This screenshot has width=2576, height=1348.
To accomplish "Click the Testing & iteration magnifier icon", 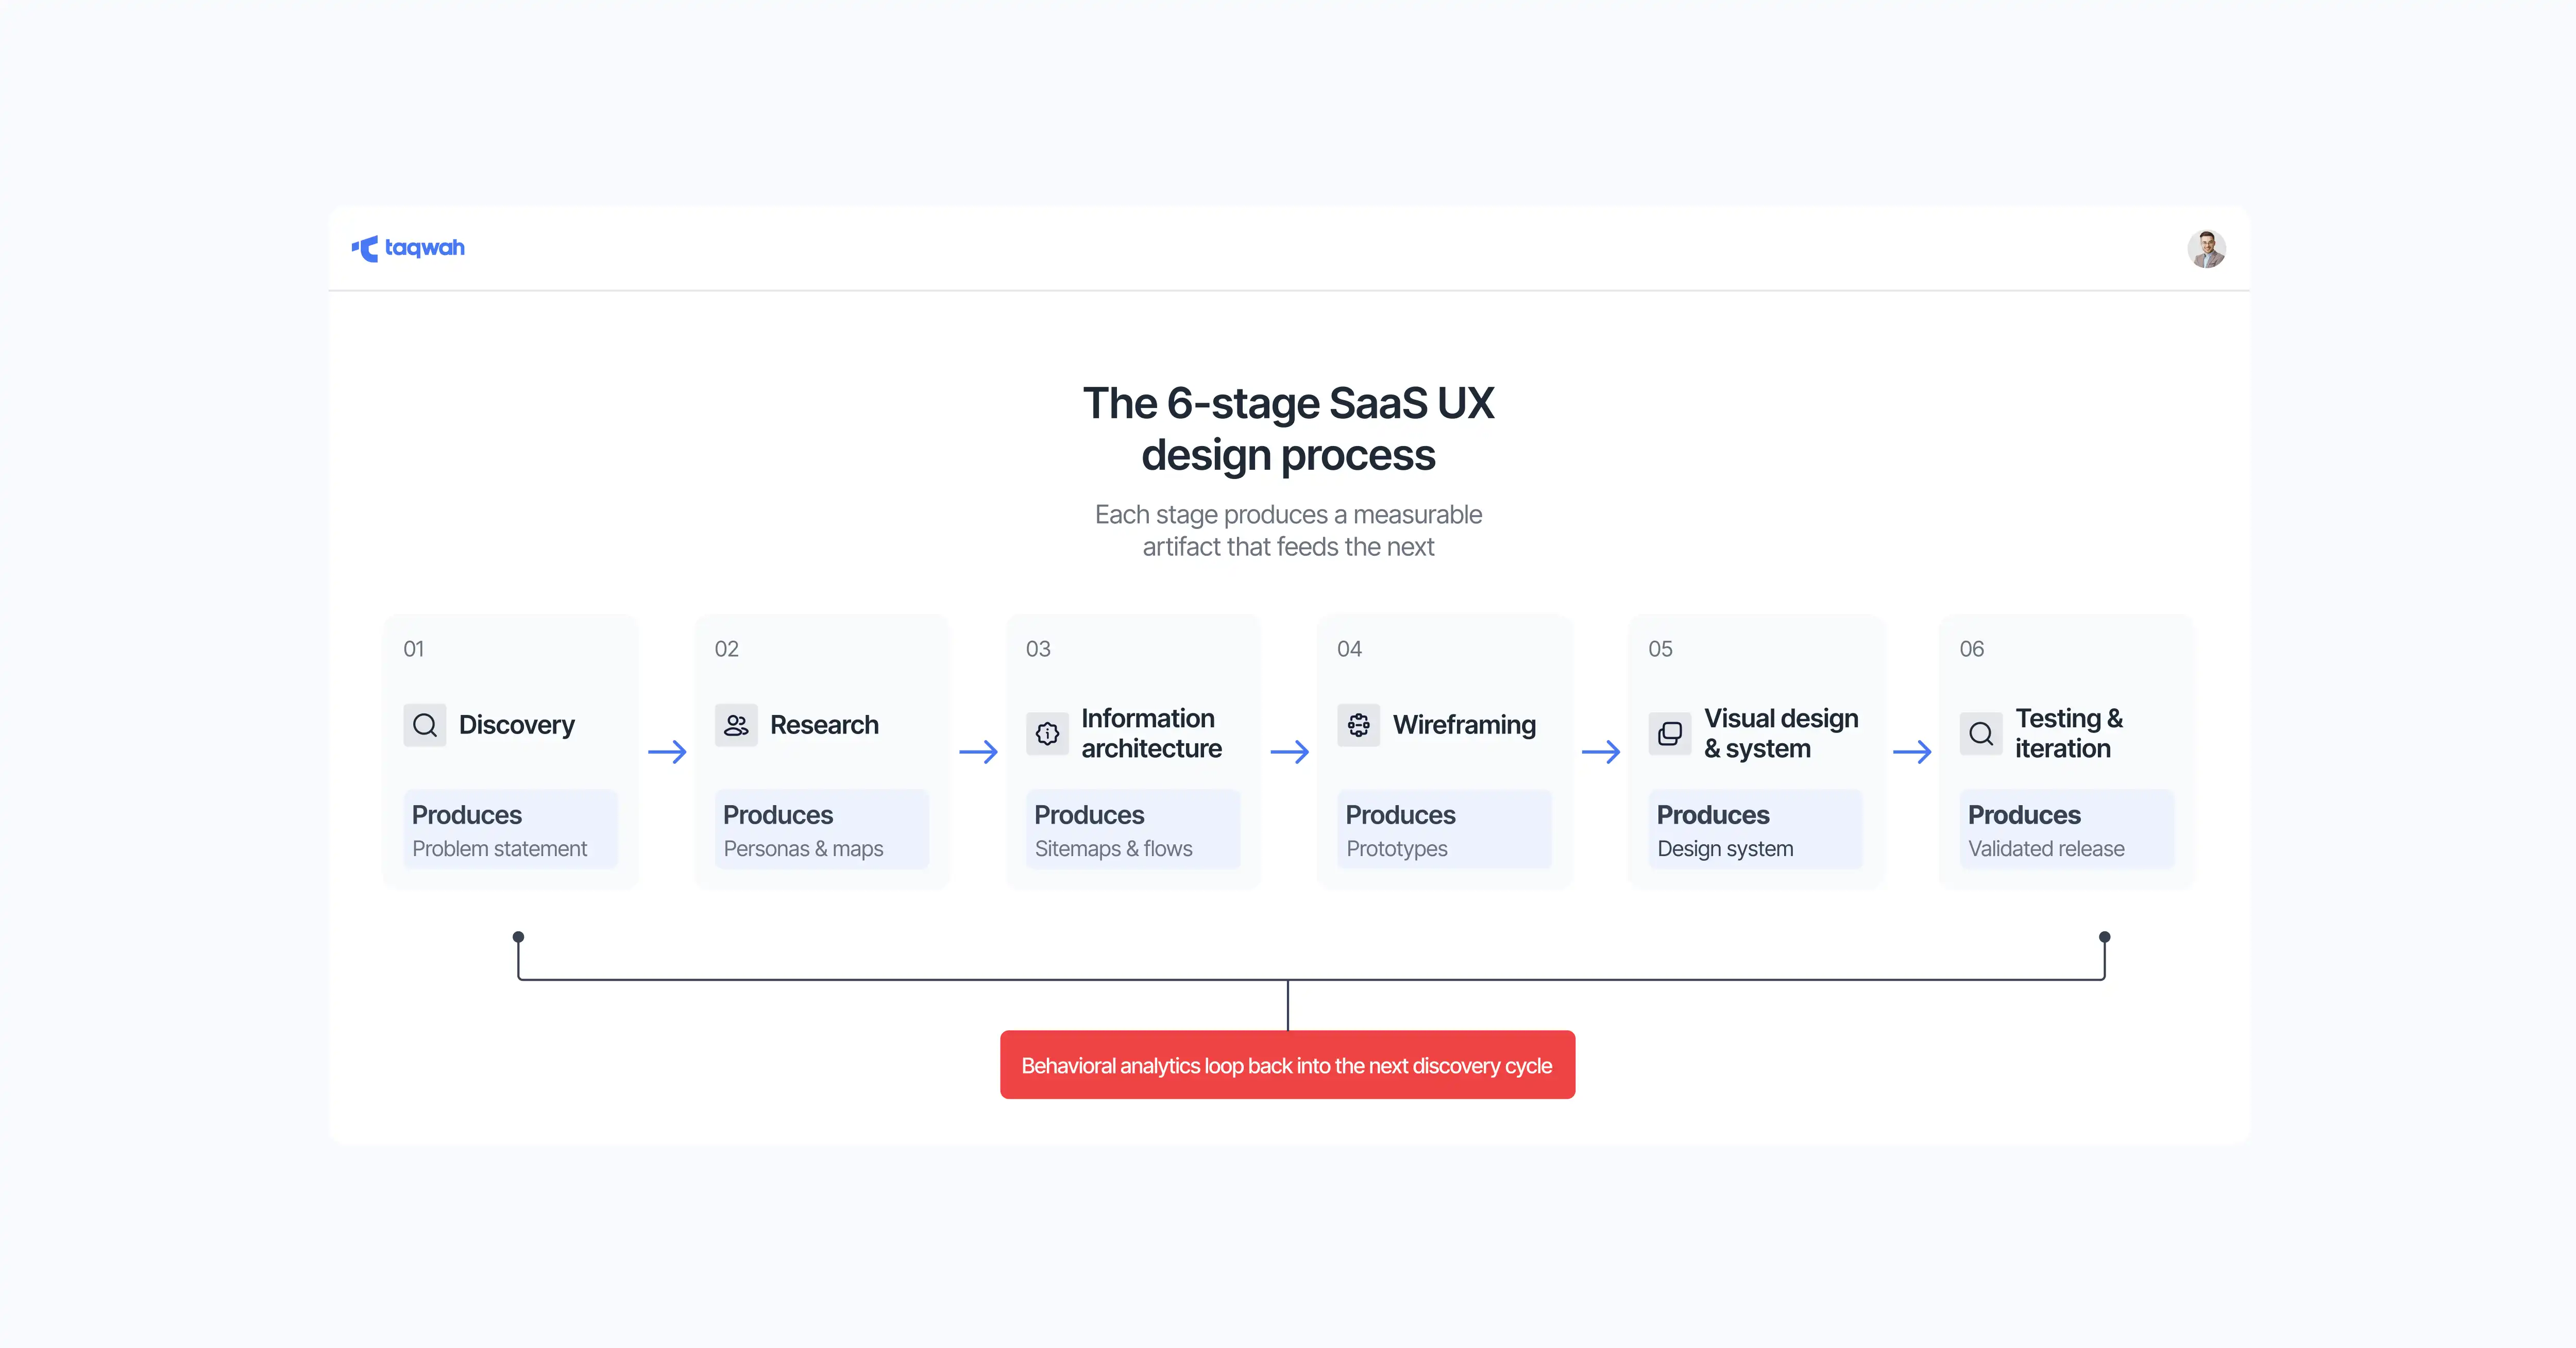I will coord(1980,734).
